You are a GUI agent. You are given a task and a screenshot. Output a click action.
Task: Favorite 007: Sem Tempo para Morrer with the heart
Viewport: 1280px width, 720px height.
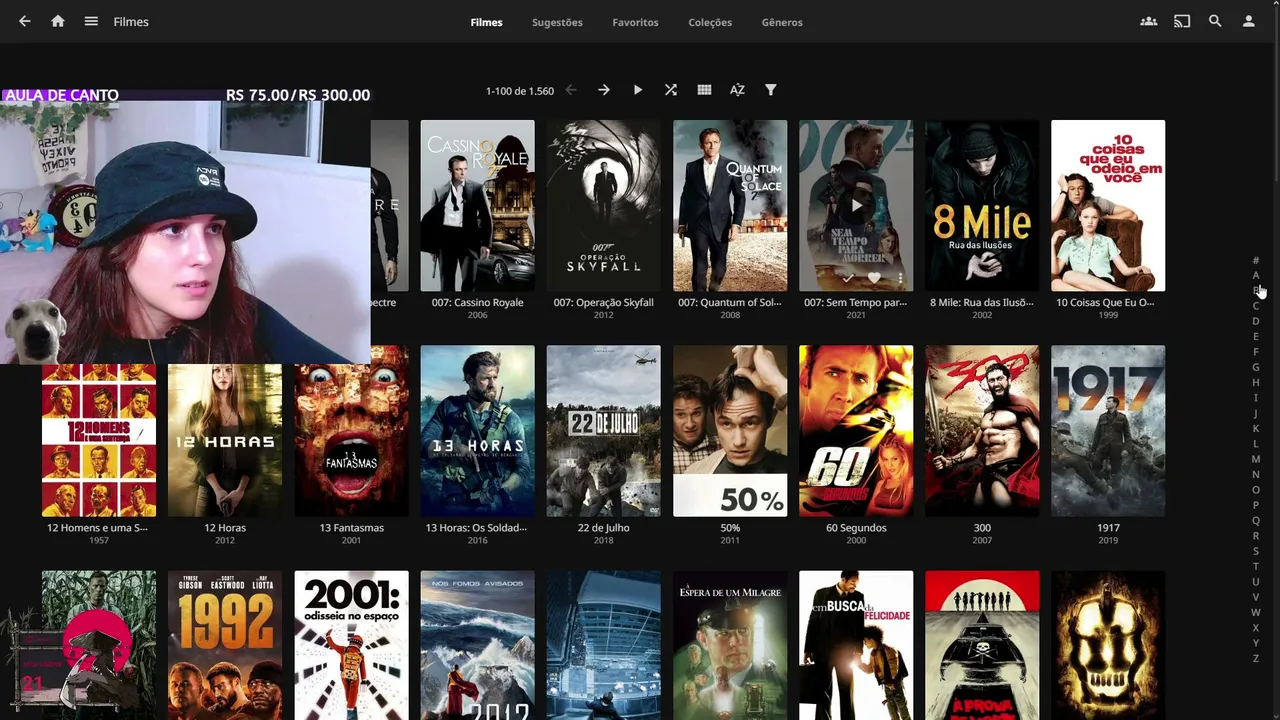(x=874, y=278)
